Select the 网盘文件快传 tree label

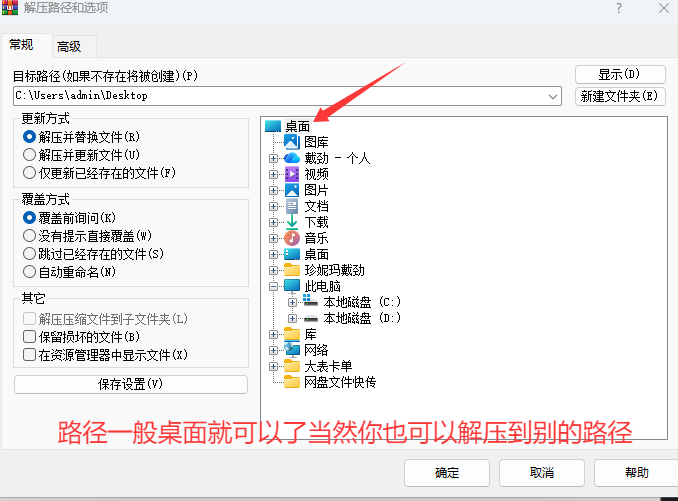coord(340,382)
